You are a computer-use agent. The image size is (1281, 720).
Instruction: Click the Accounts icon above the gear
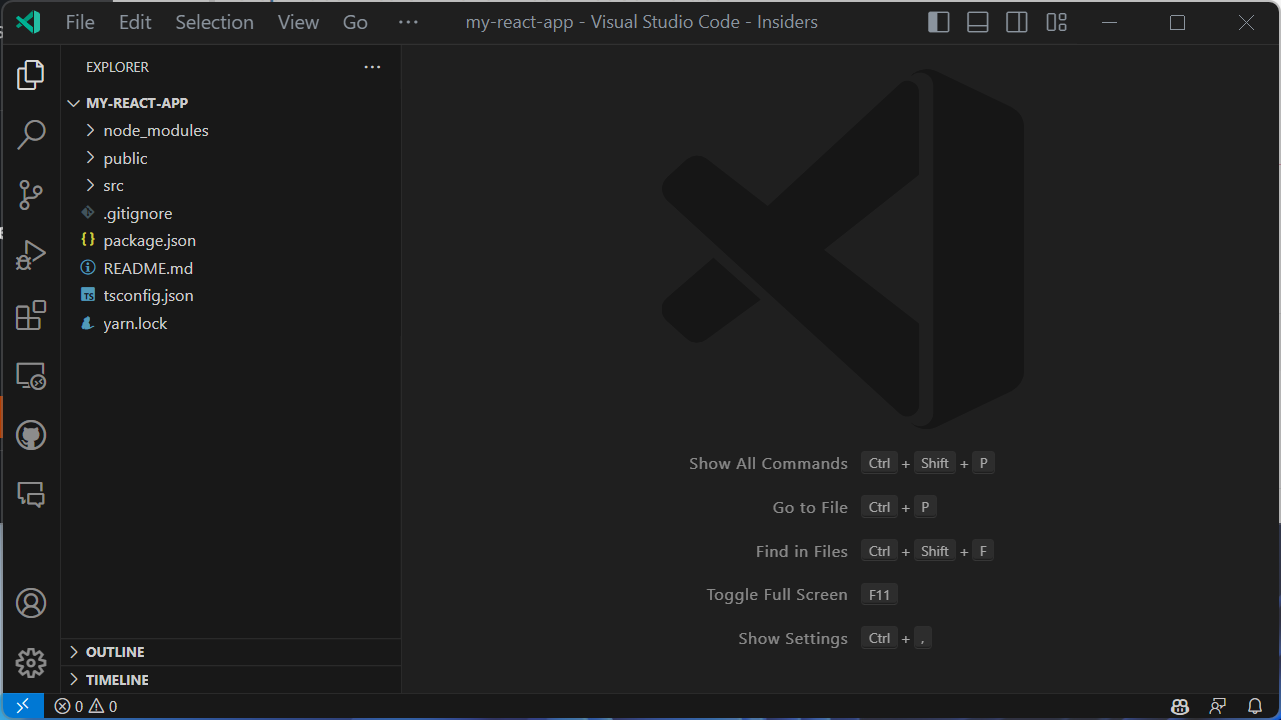click(31, 603)
